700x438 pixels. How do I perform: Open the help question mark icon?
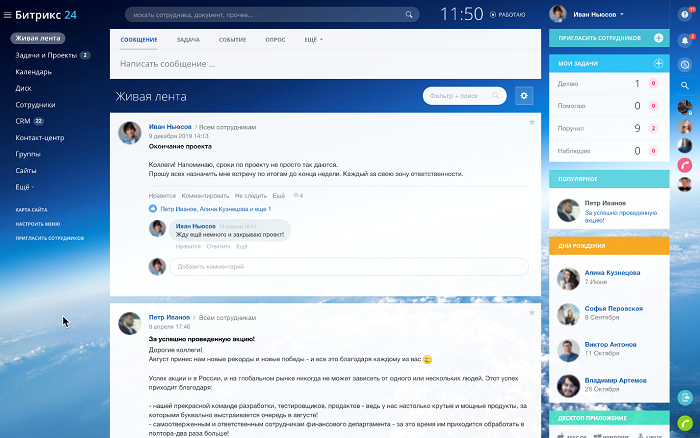[684, 15]
